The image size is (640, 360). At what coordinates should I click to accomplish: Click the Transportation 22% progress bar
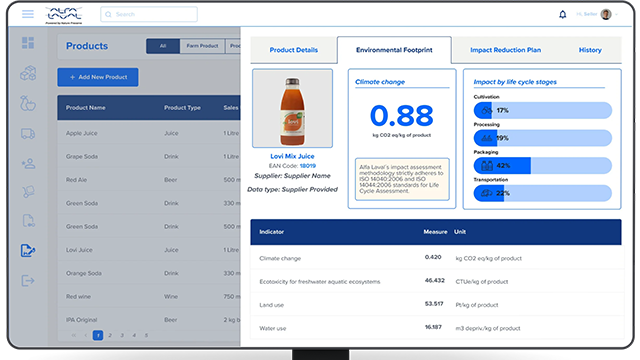point(542,193)
